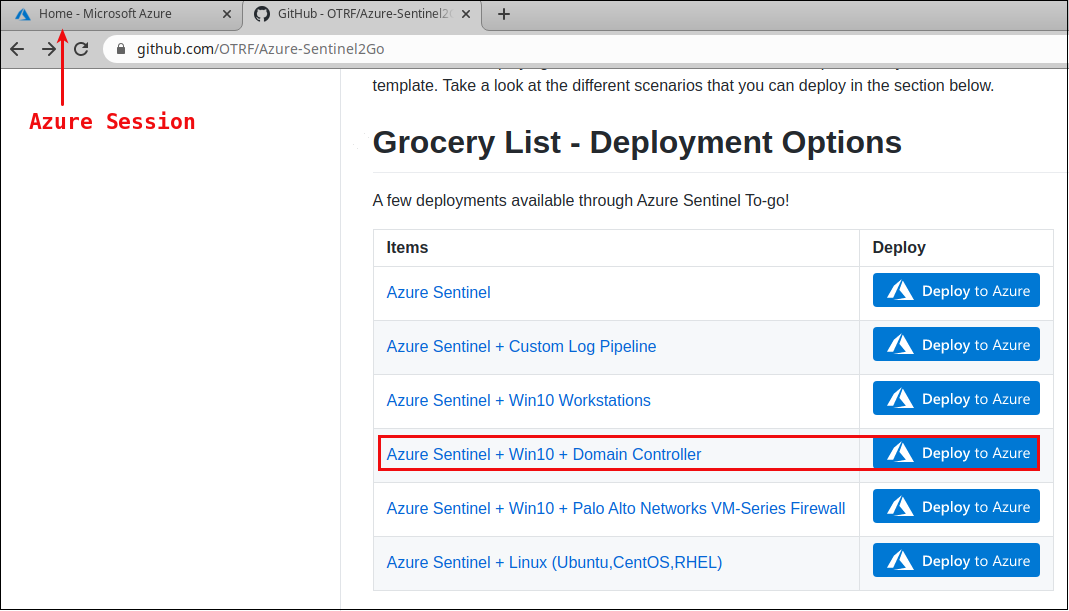Click the browser back arrow

[x=17, y=49]
